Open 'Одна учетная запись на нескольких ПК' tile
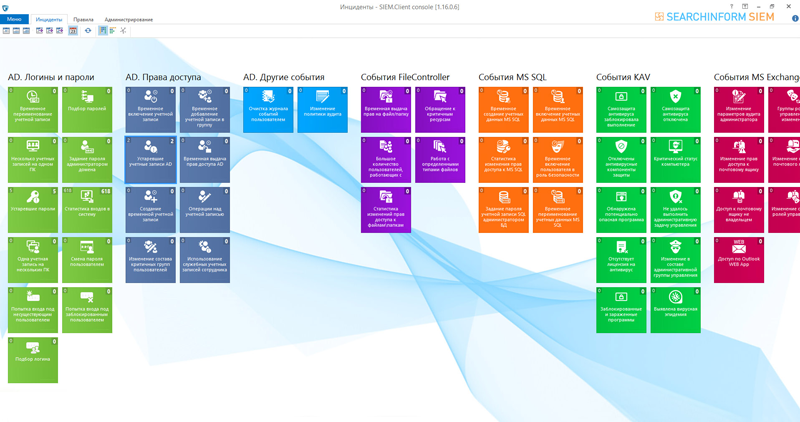 [x=33, y=260]
